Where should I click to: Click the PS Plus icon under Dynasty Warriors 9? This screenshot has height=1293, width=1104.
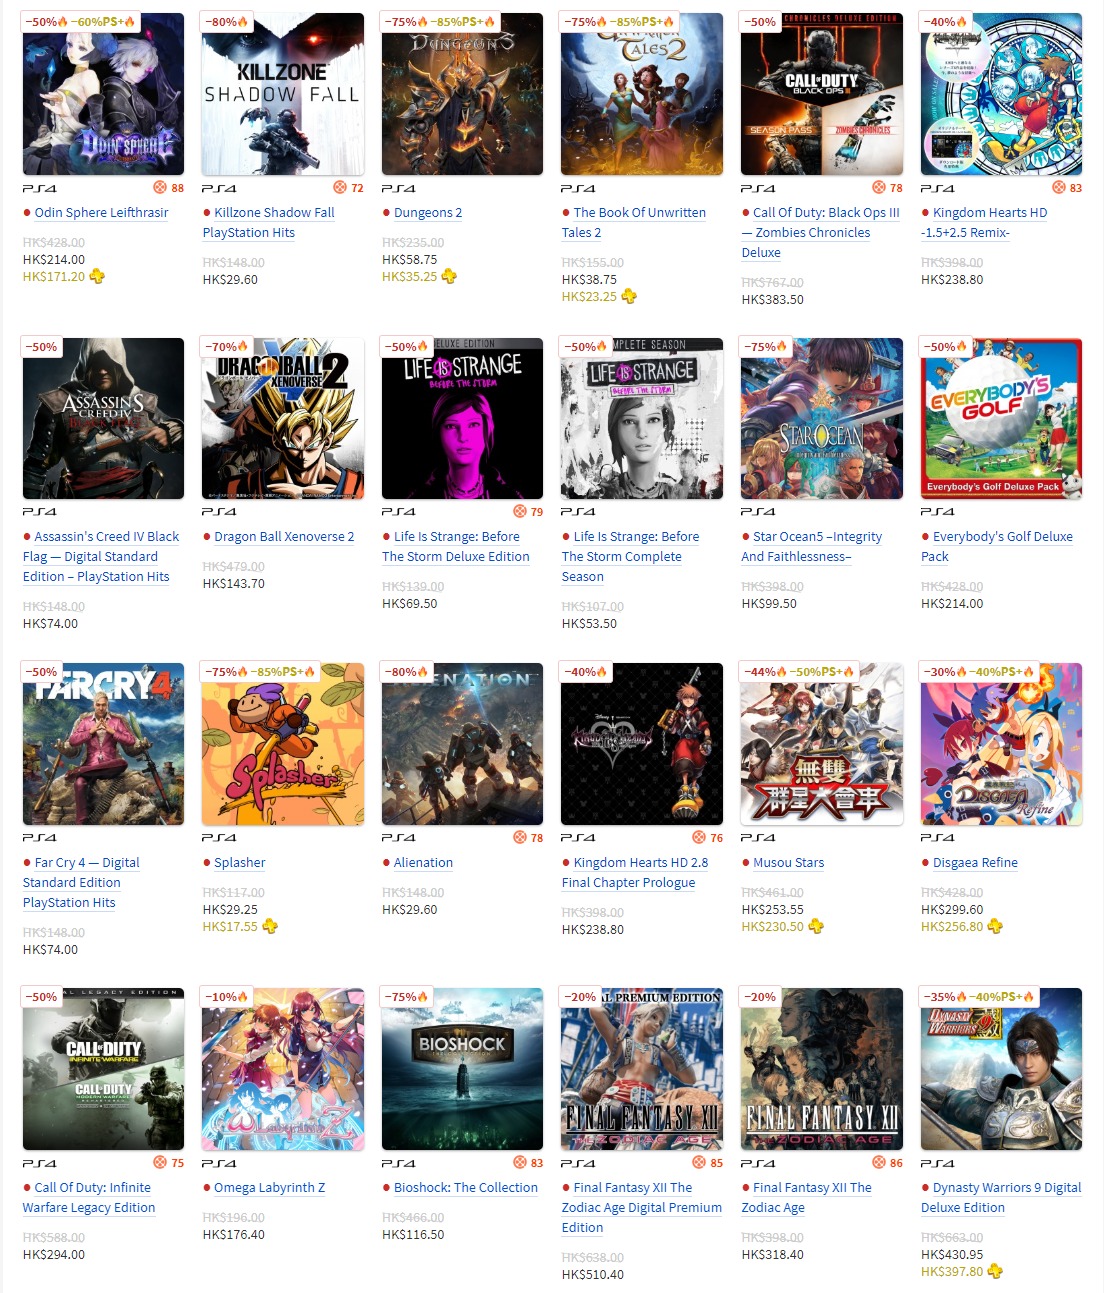[995, 1271]
